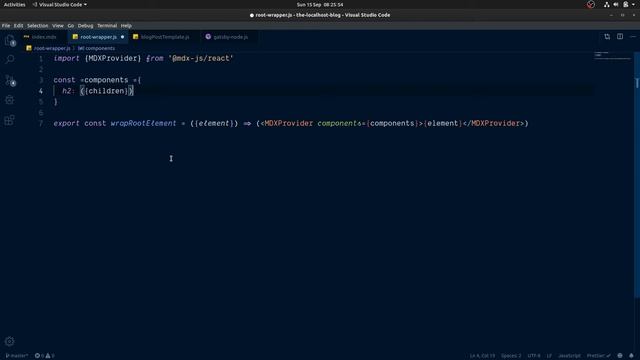The image size is (640, 360).
Task: Open the clock and calendar in top bar
Action: 320,4
